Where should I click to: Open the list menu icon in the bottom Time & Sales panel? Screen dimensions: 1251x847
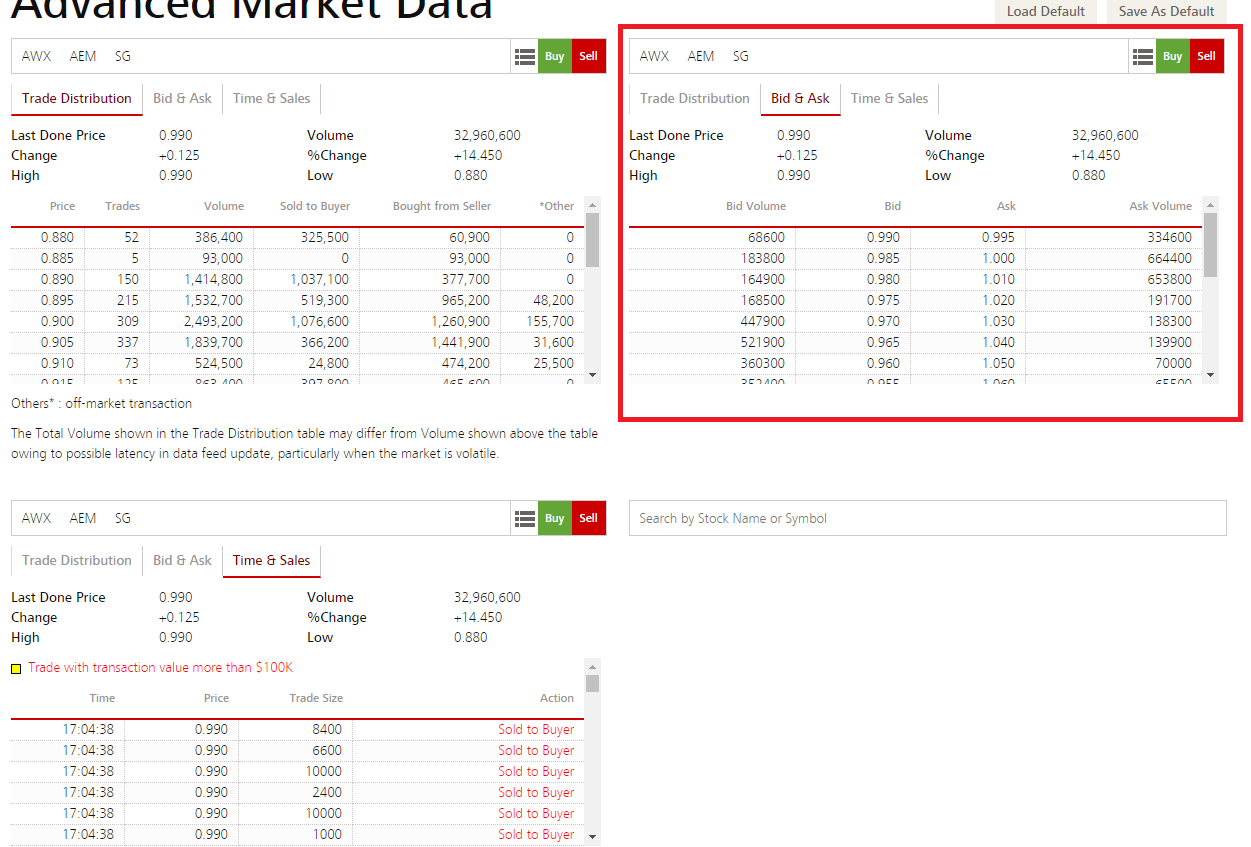(x=525, y=518)
